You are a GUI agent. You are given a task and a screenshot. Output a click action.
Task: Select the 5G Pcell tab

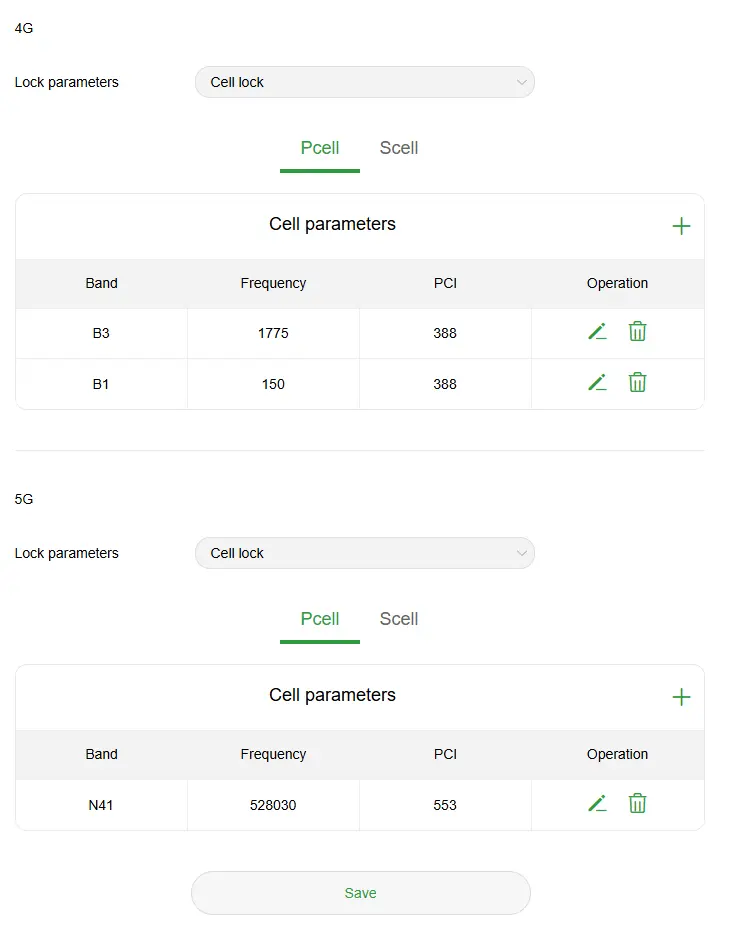tap(320, 619)
